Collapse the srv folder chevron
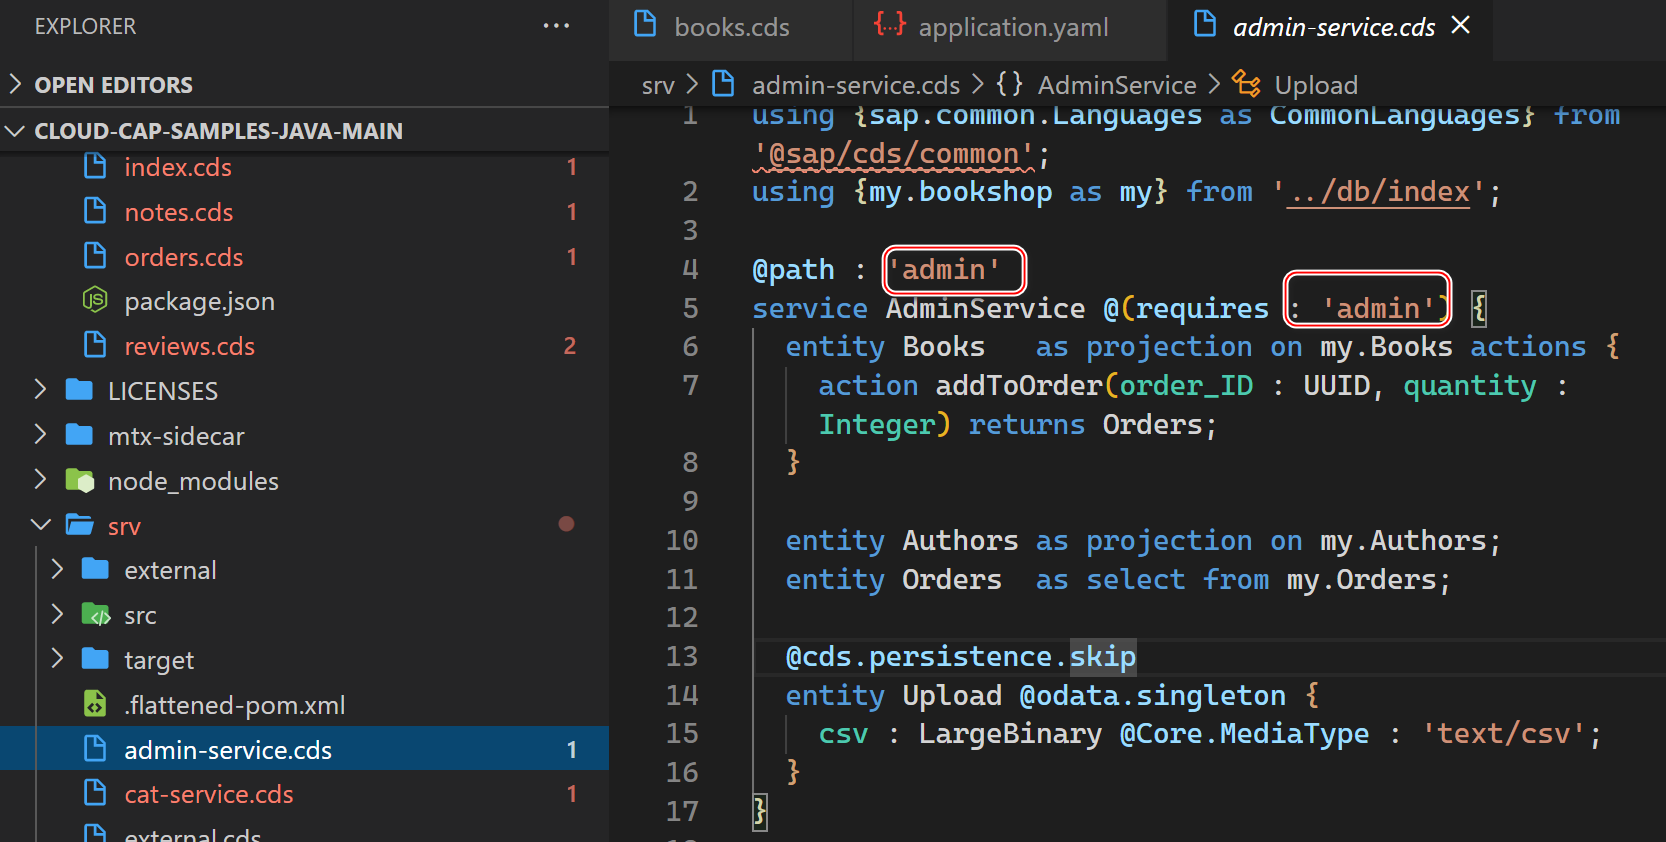Screen dimensions: 1666x842 pos(40,524)
